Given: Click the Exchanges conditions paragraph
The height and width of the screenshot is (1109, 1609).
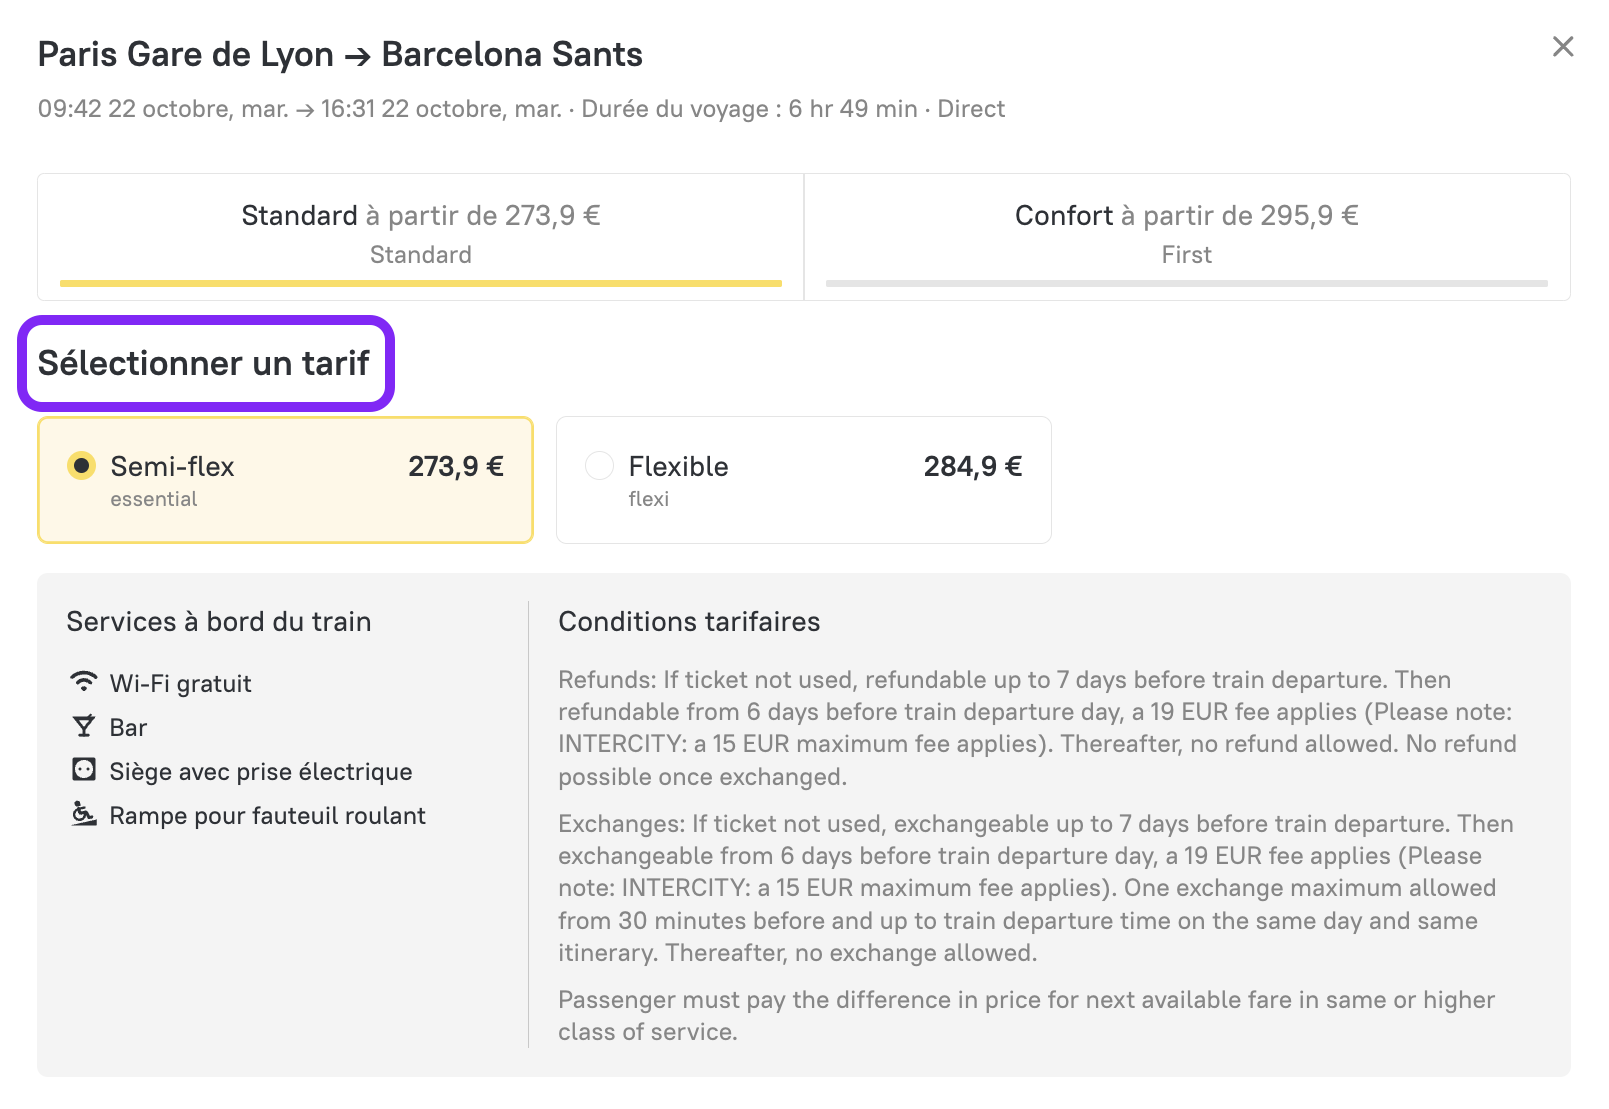Looking at the screenshot, I should (x=1037, y=888).
